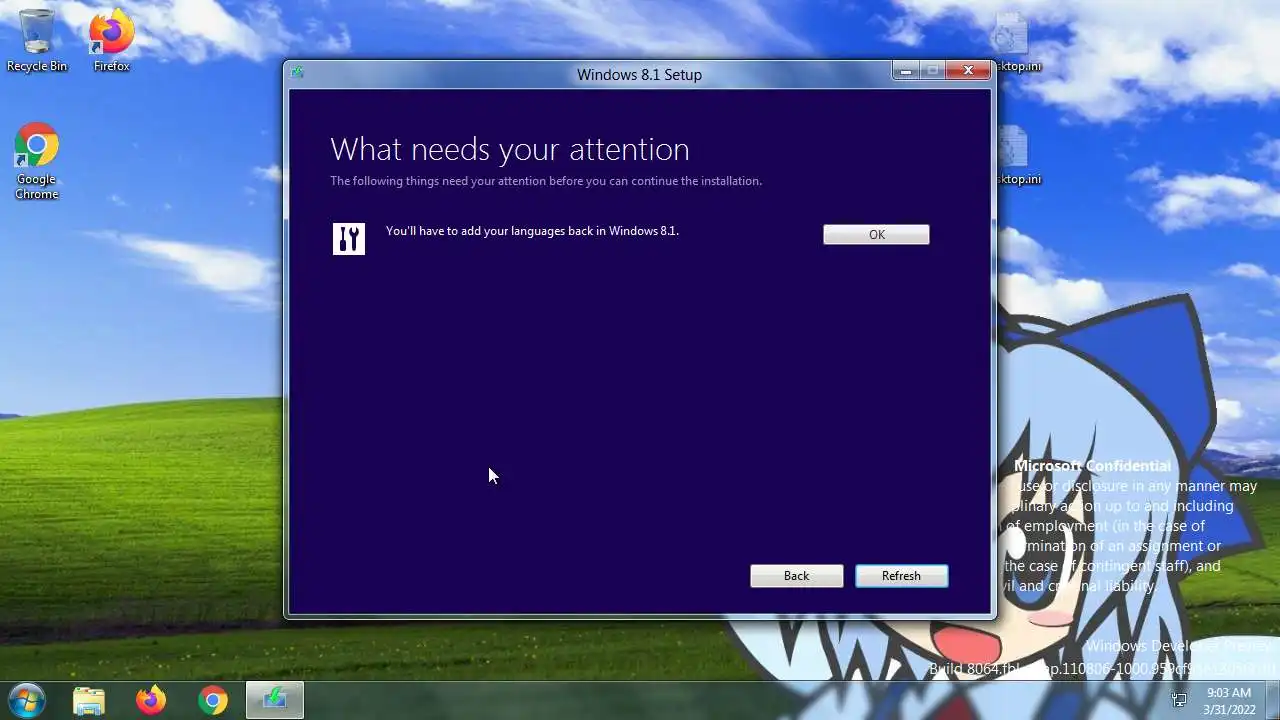Minimize the Windows 8.1 Setup window
This screenshot has width=1280, height=720.
point(906,70)
